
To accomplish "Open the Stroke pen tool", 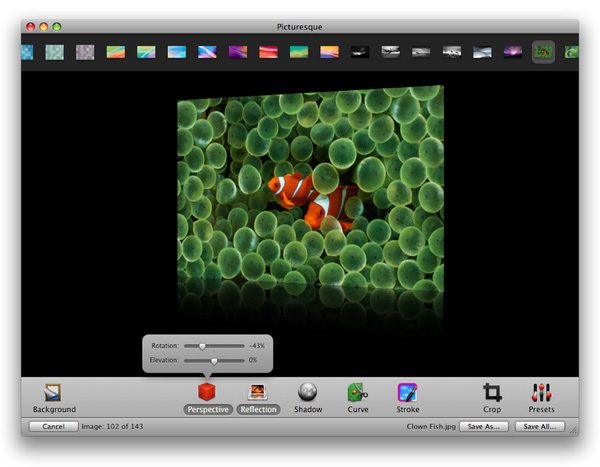I will (408, 392).
